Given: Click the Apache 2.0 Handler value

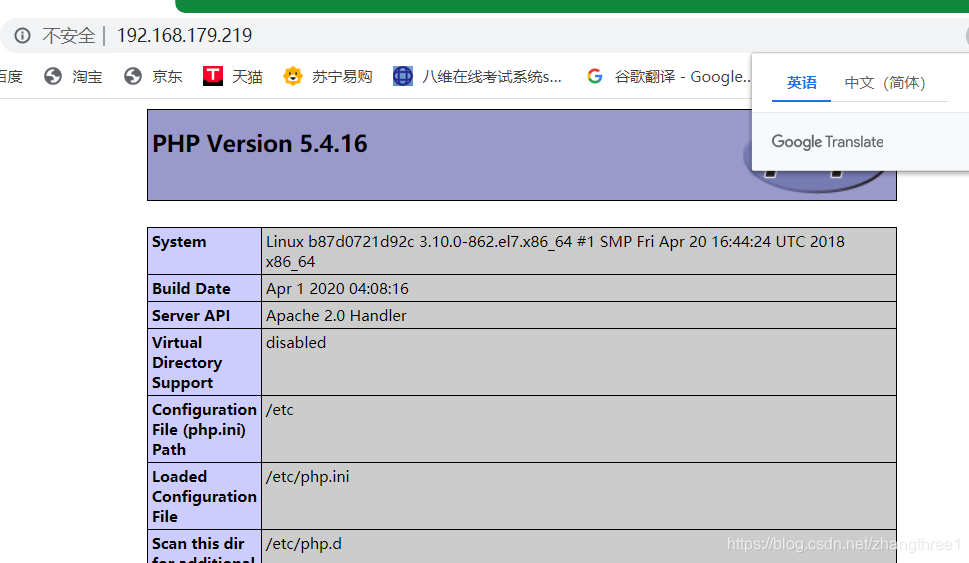Looking at the screenshot, I should click(336, 316).
